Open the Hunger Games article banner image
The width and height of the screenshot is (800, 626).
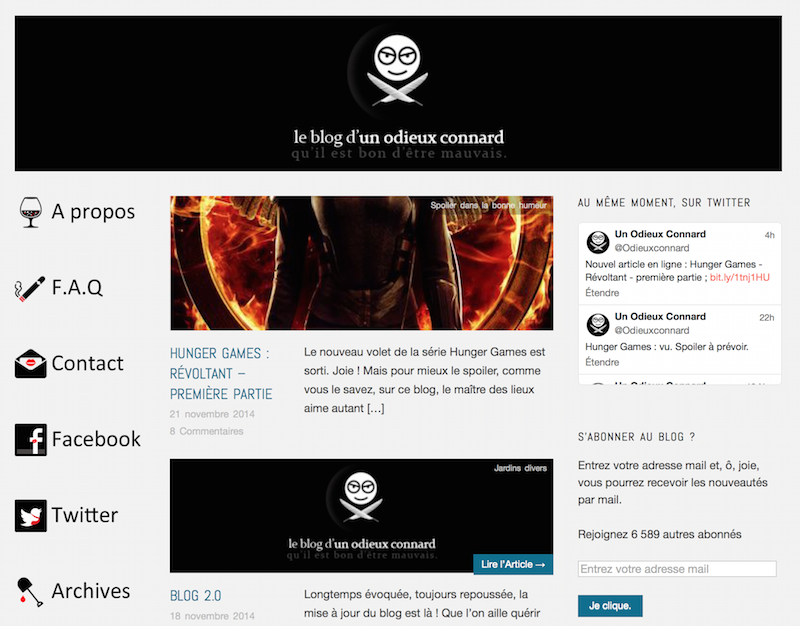tap(361, 263)
